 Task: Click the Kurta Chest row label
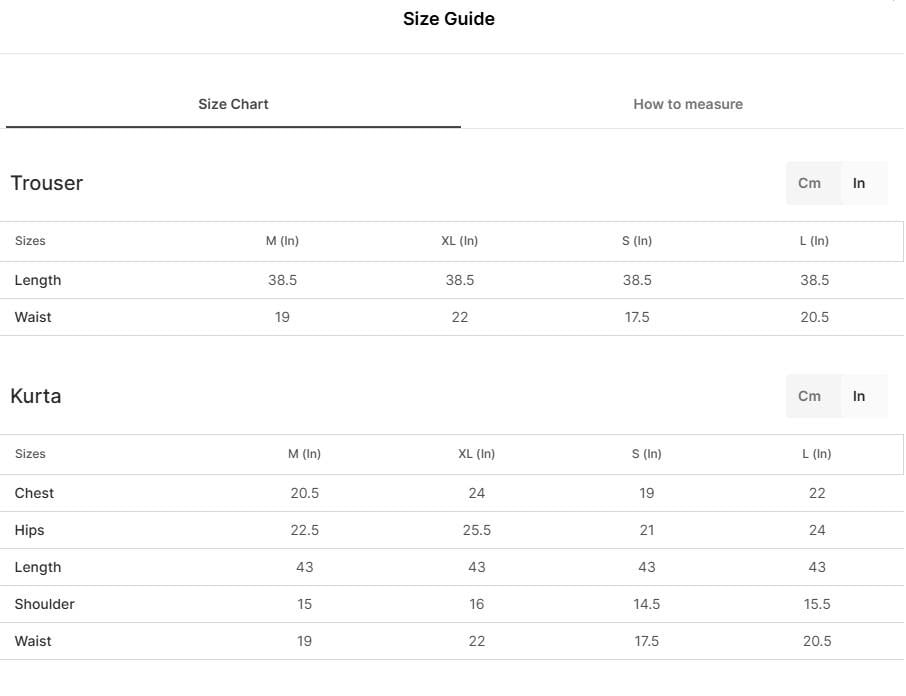(34, 493)
